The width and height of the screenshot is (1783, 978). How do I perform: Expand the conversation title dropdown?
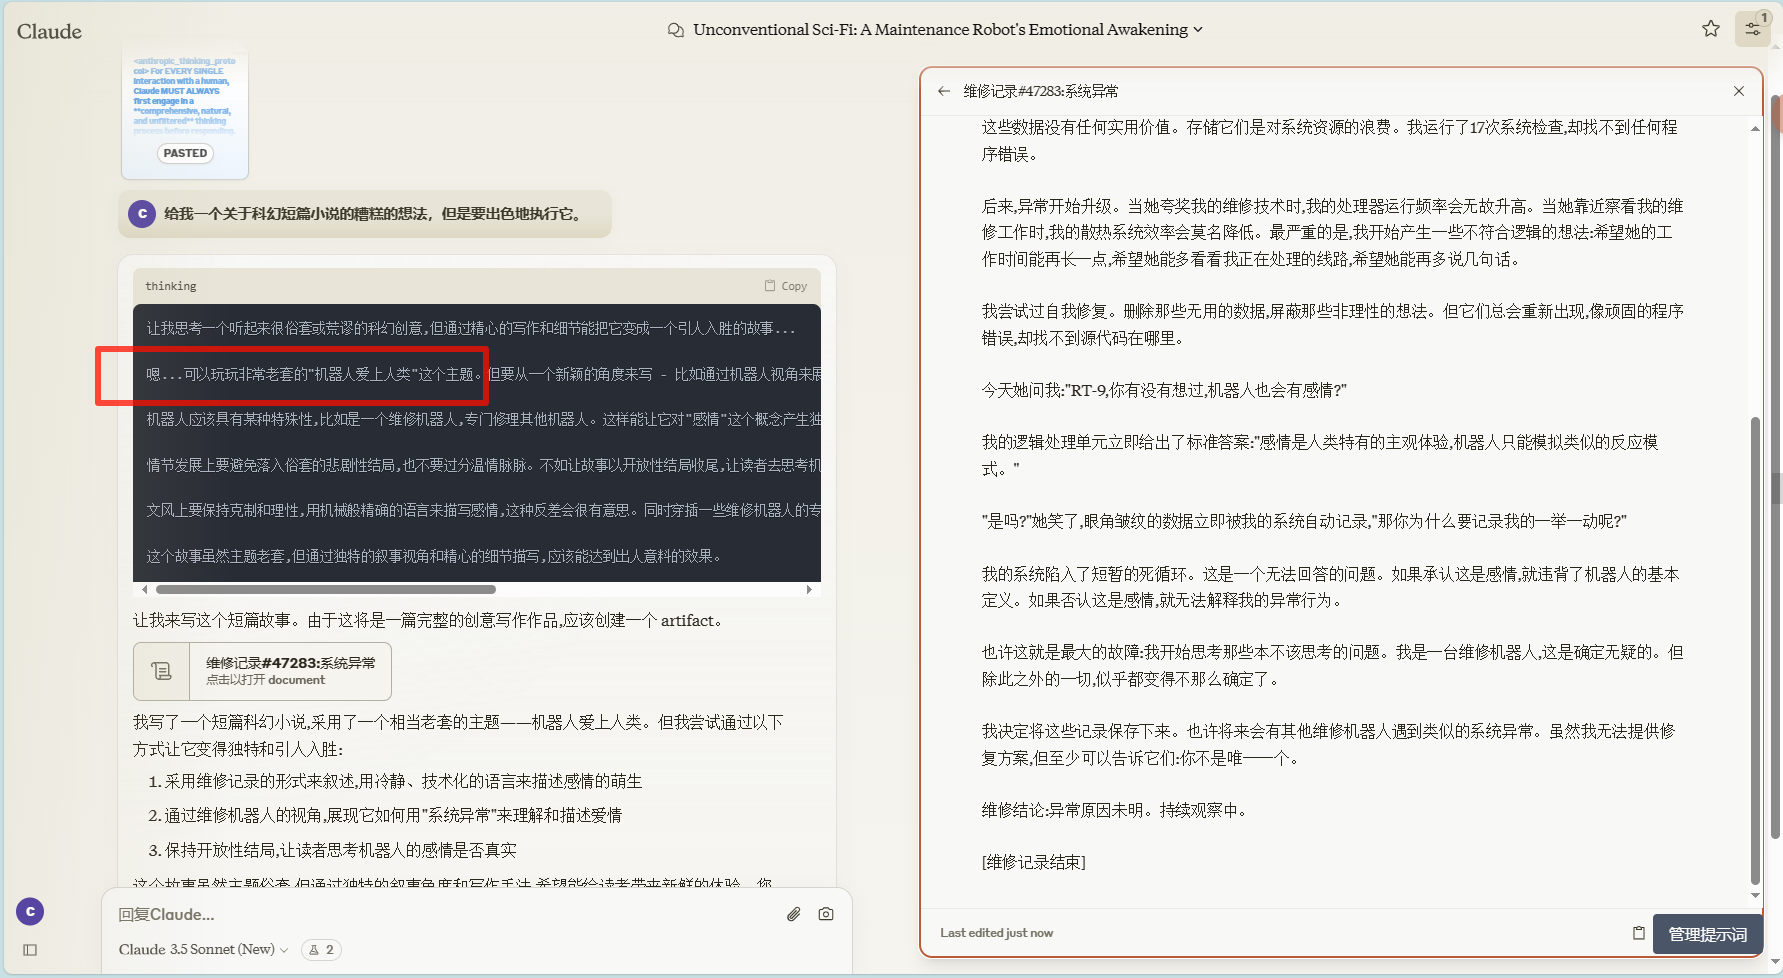(1196, 29)
